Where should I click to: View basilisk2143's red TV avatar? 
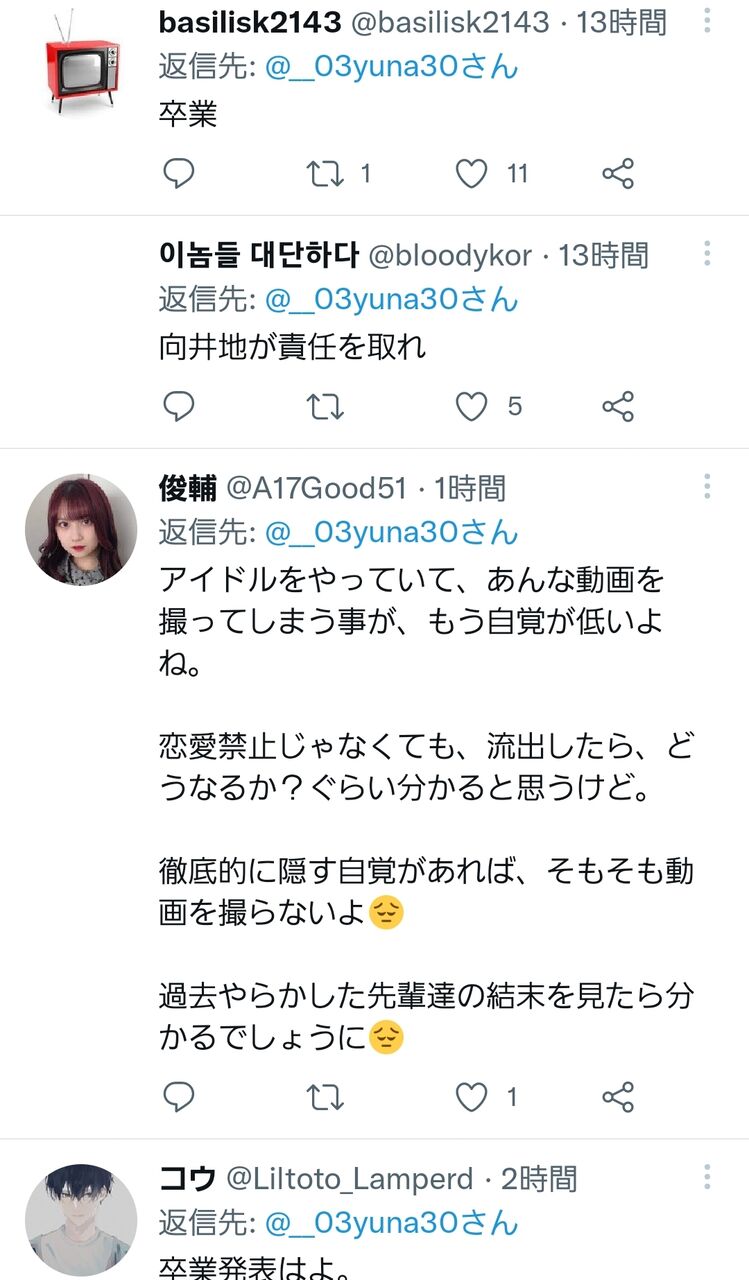(x=81, y=62)
